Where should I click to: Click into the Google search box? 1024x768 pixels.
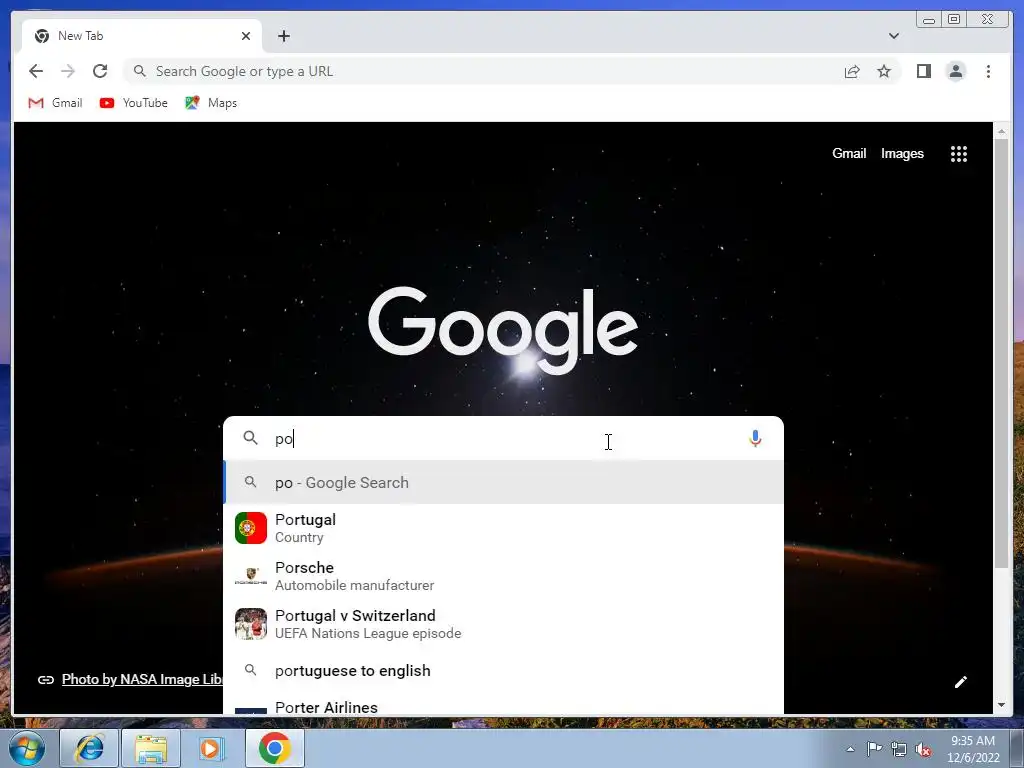503,438
